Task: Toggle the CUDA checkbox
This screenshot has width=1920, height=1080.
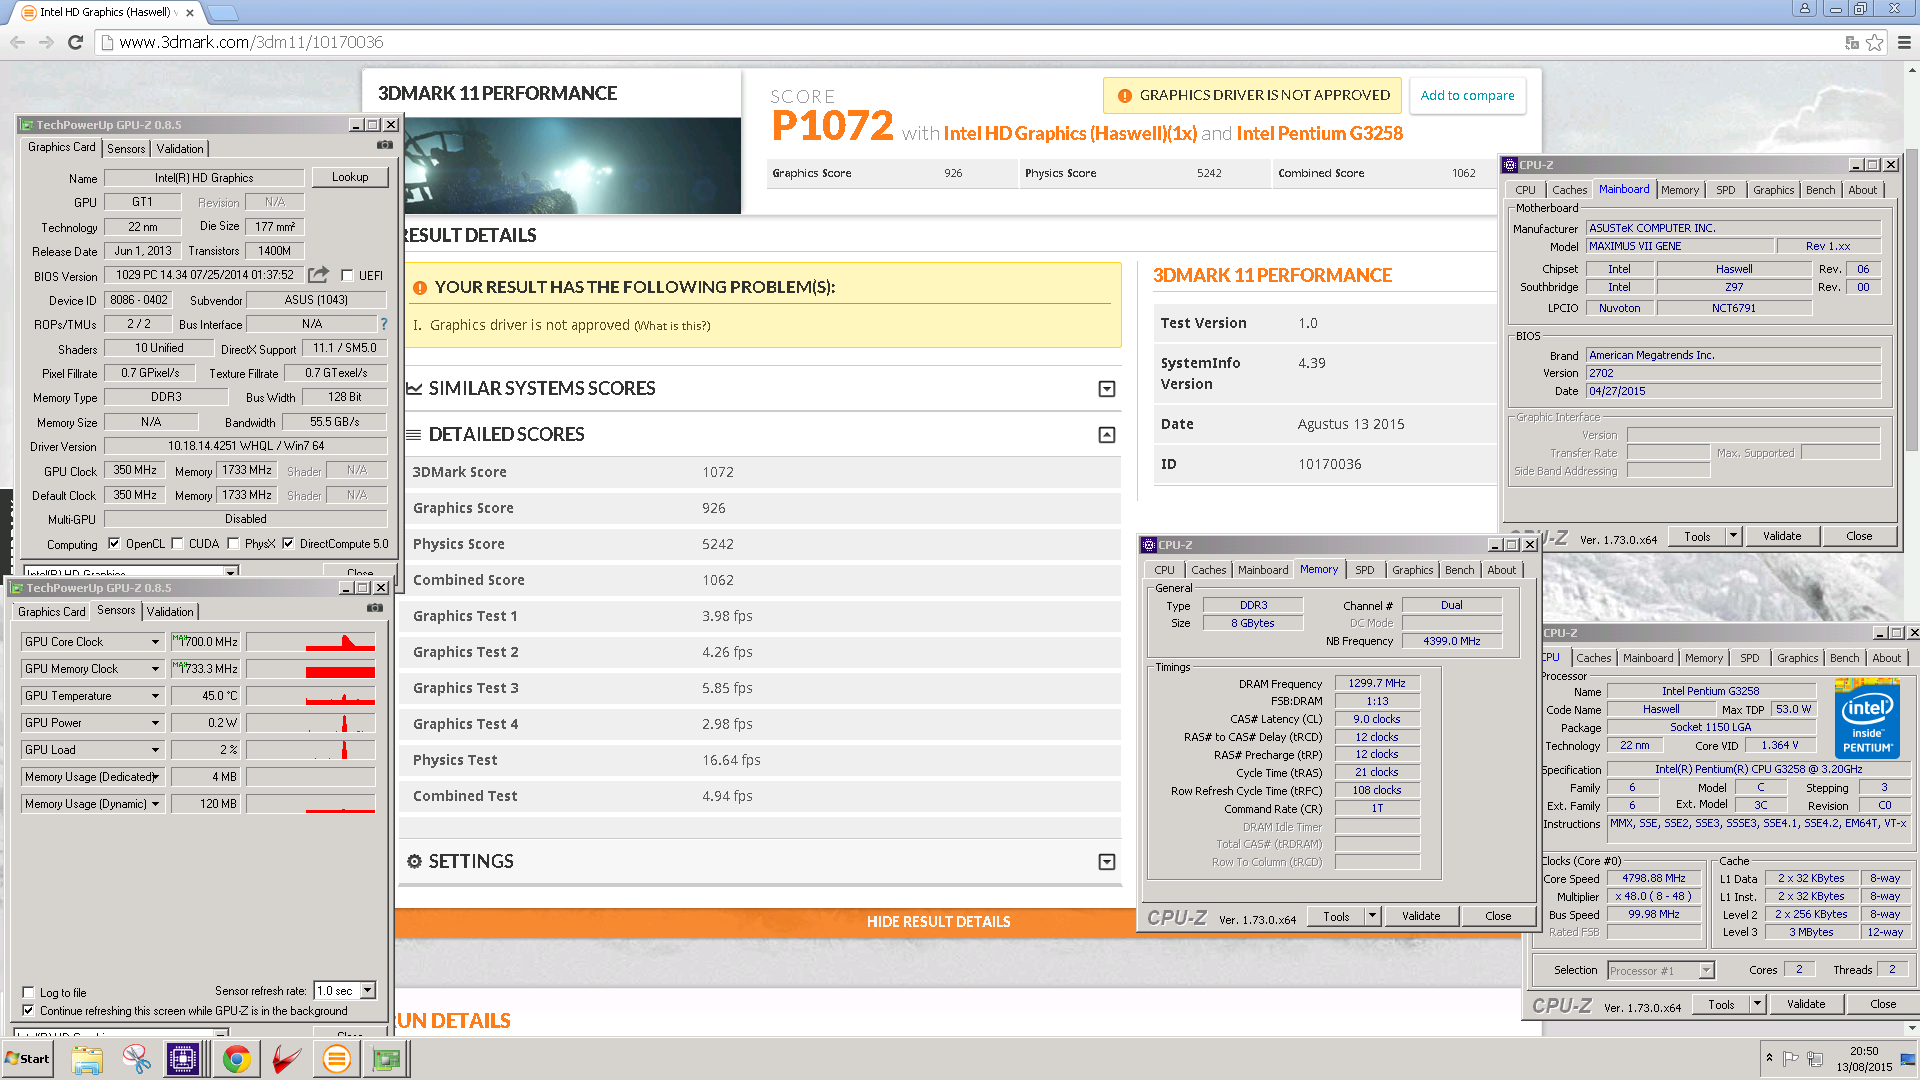Action: [177, 544]
